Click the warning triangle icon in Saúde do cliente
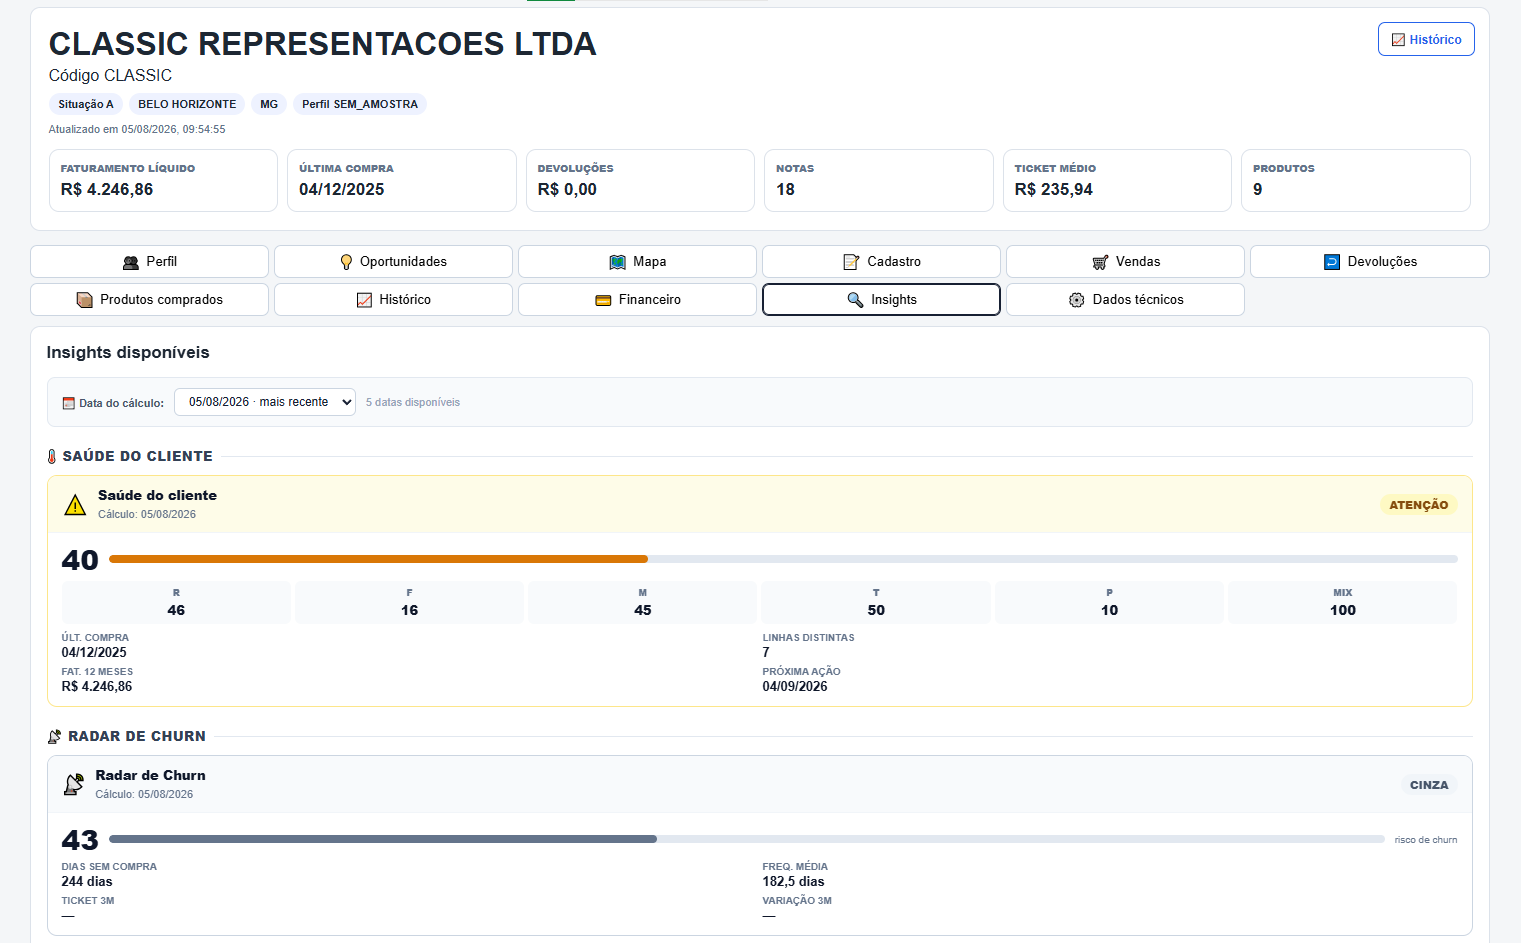Screen dimensions: 1521x943 [x=75, y=505]
